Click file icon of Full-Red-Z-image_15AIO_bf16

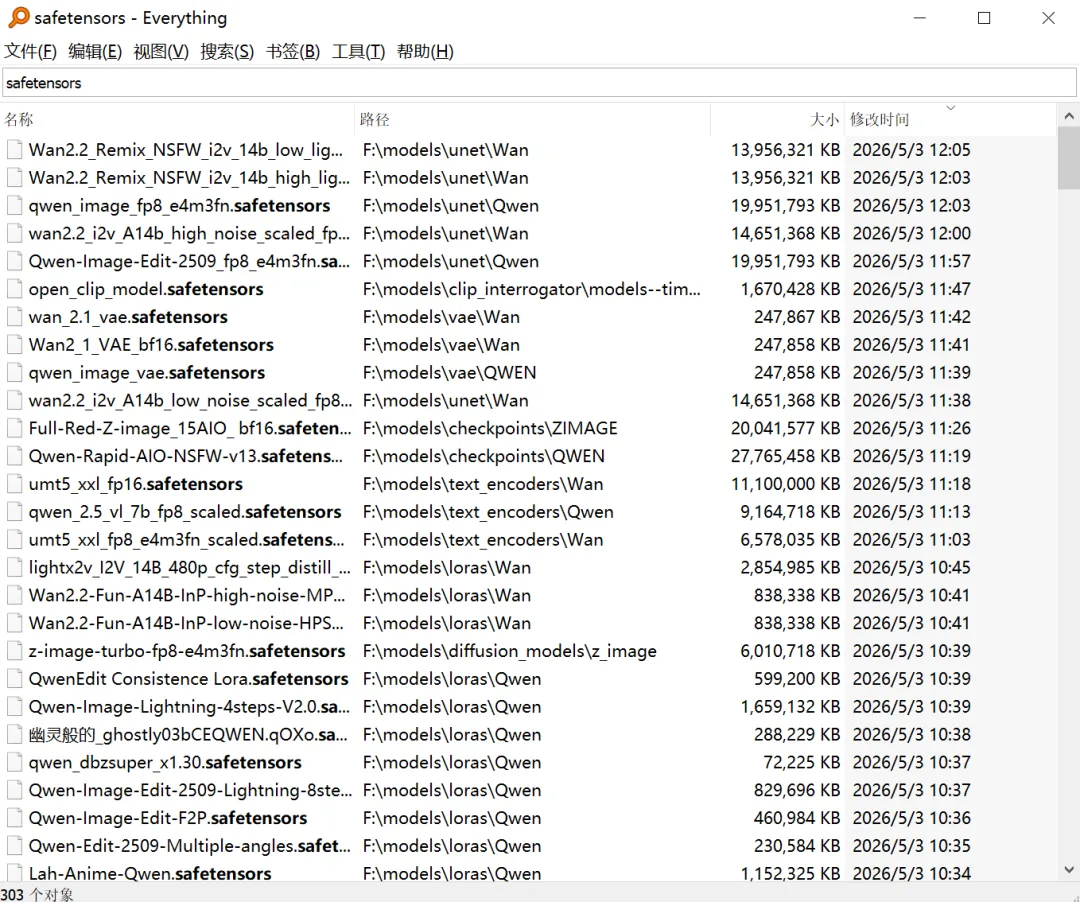pyautogui.click(x=14, y=428)
